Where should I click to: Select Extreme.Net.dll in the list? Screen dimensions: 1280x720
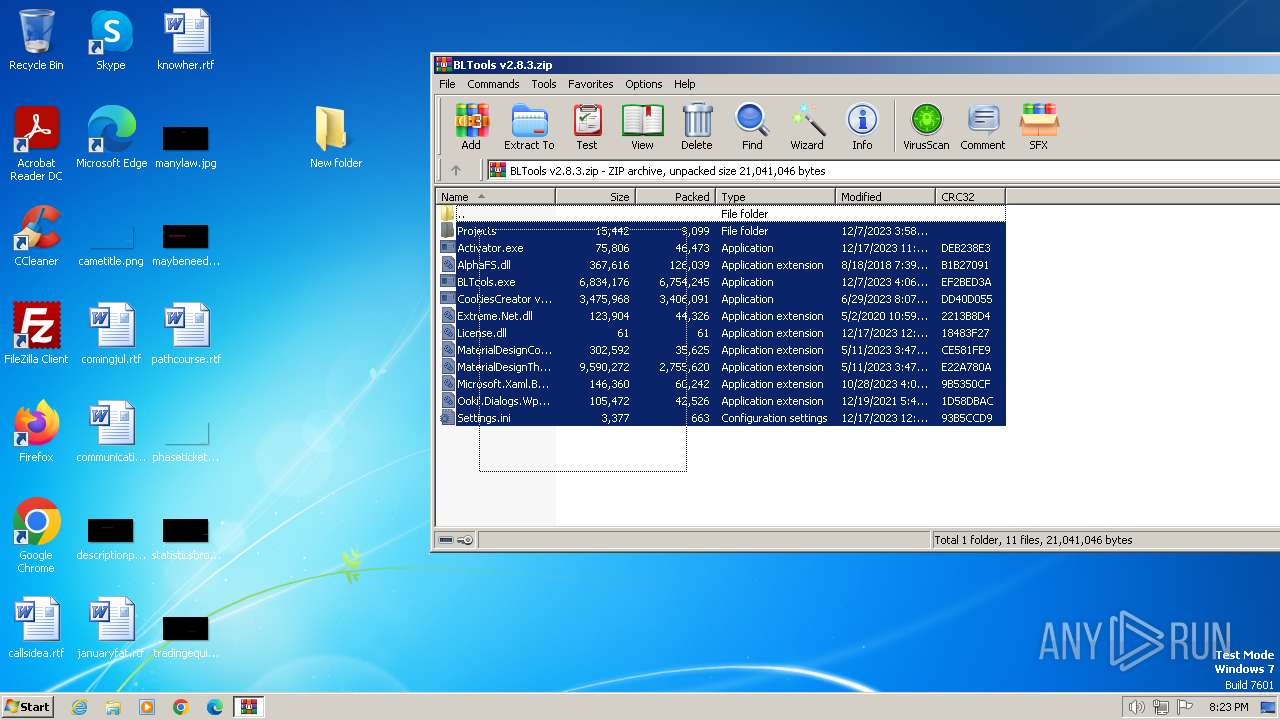click(x=721, y=316)
